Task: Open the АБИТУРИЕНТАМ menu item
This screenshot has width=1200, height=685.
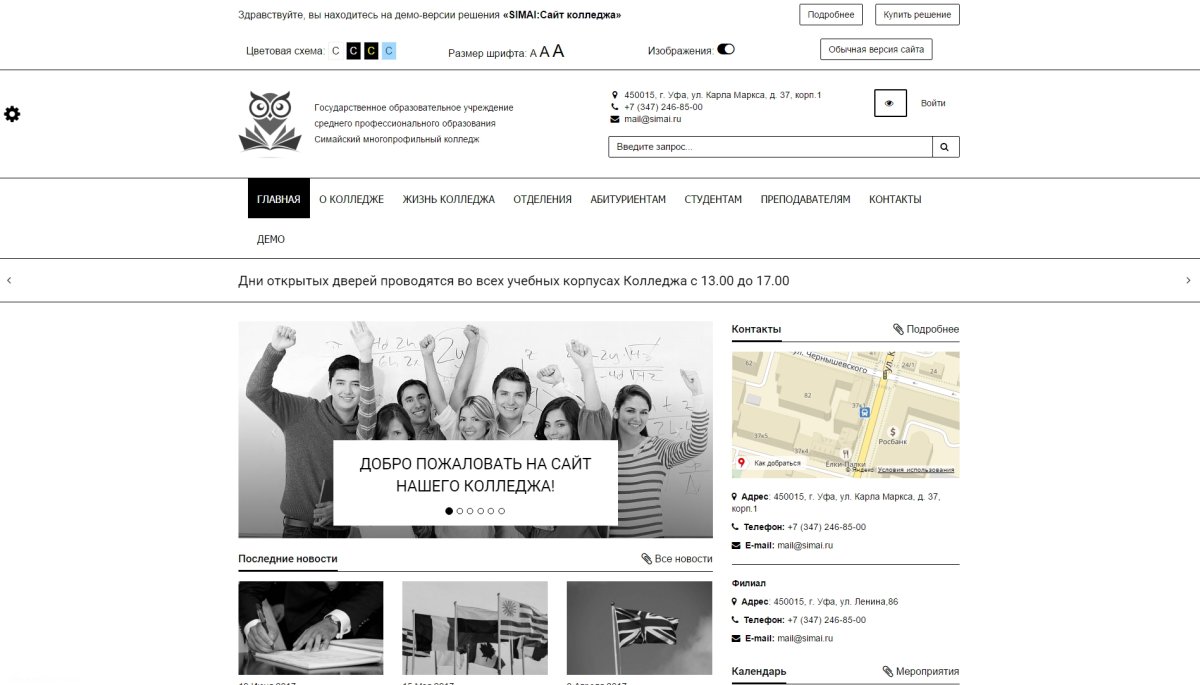Action: tap(628, 199)
